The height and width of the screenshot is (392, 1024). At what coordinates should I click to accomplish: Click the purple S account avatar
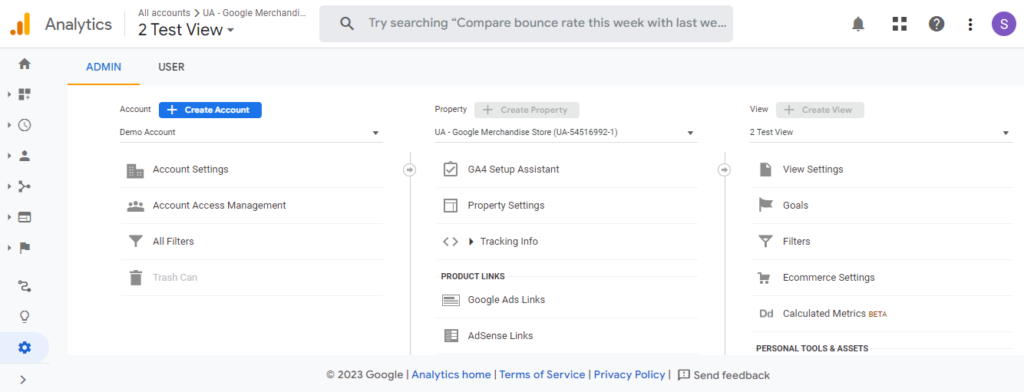tap(1004, 24)
